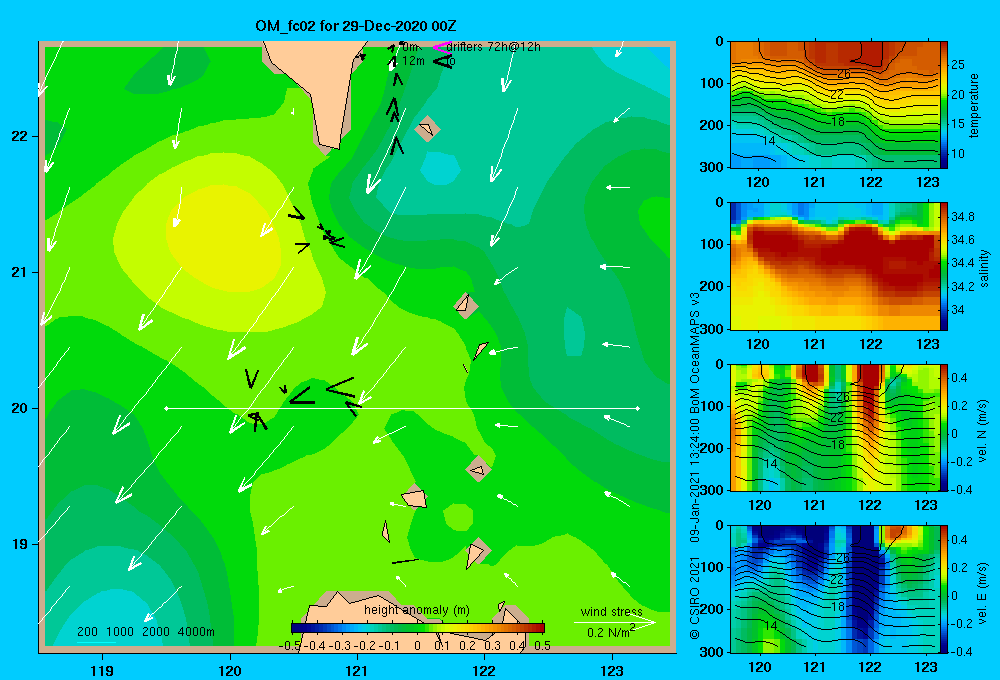Click the main map's longitude label "123"
This screenshot has width=1000, height=680.
click(612, 670)
